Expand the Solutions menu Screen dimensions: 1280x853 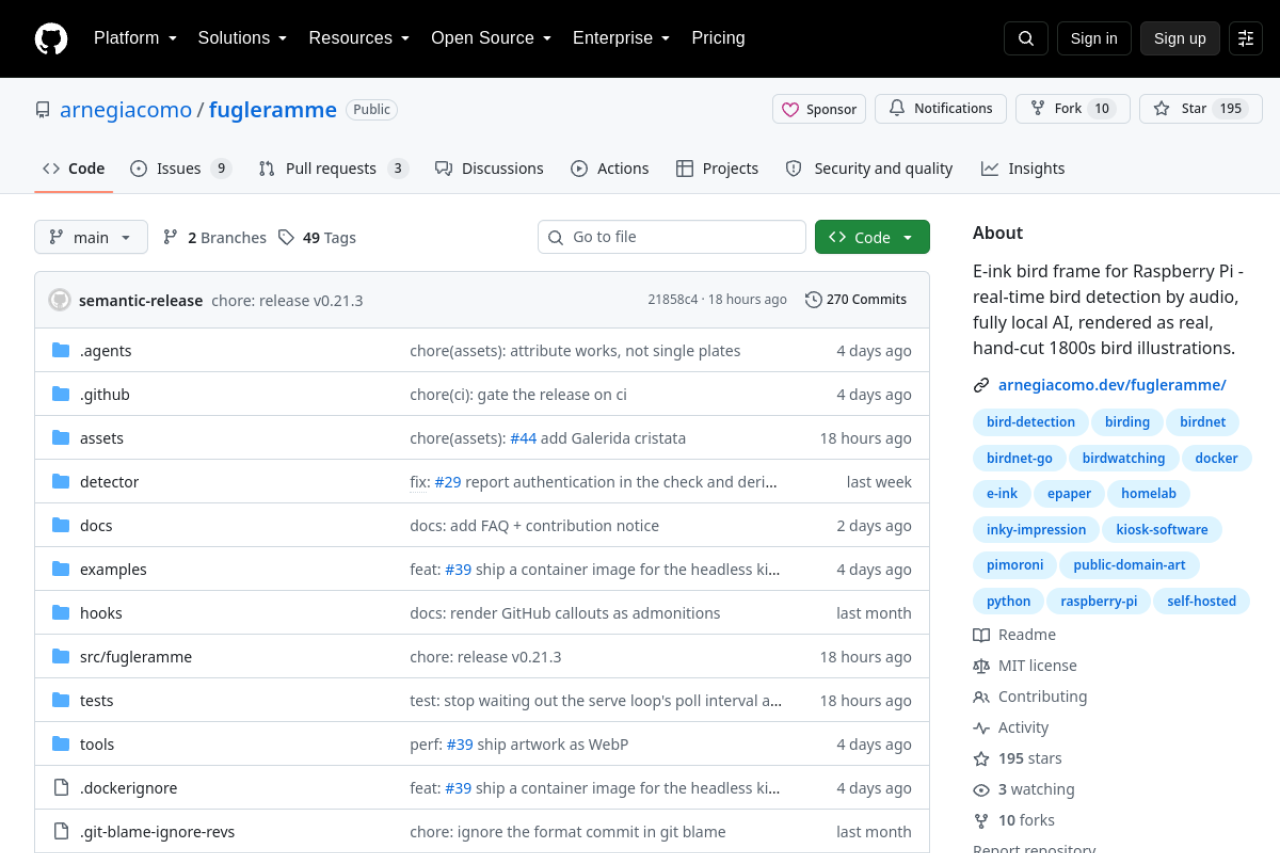[242, 38]
